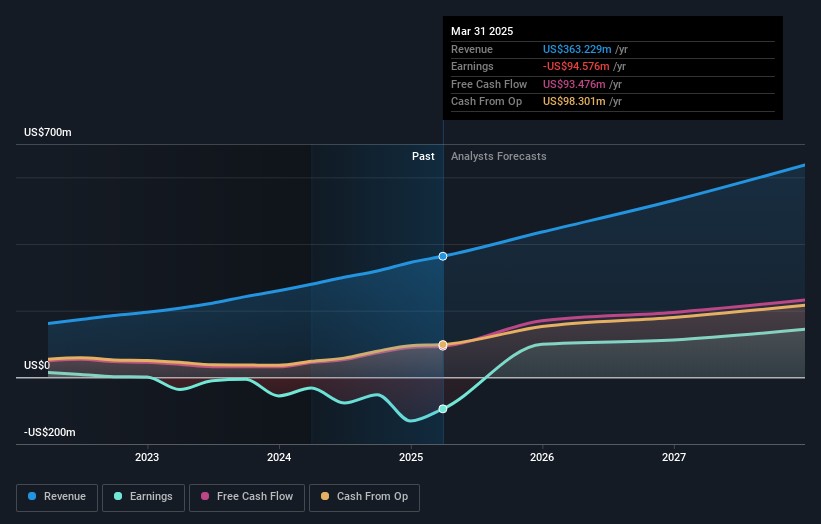Click the Revenue value US$363.229m in tooltip
Viewport: 821px width, 524px height.
coord(574,49)
